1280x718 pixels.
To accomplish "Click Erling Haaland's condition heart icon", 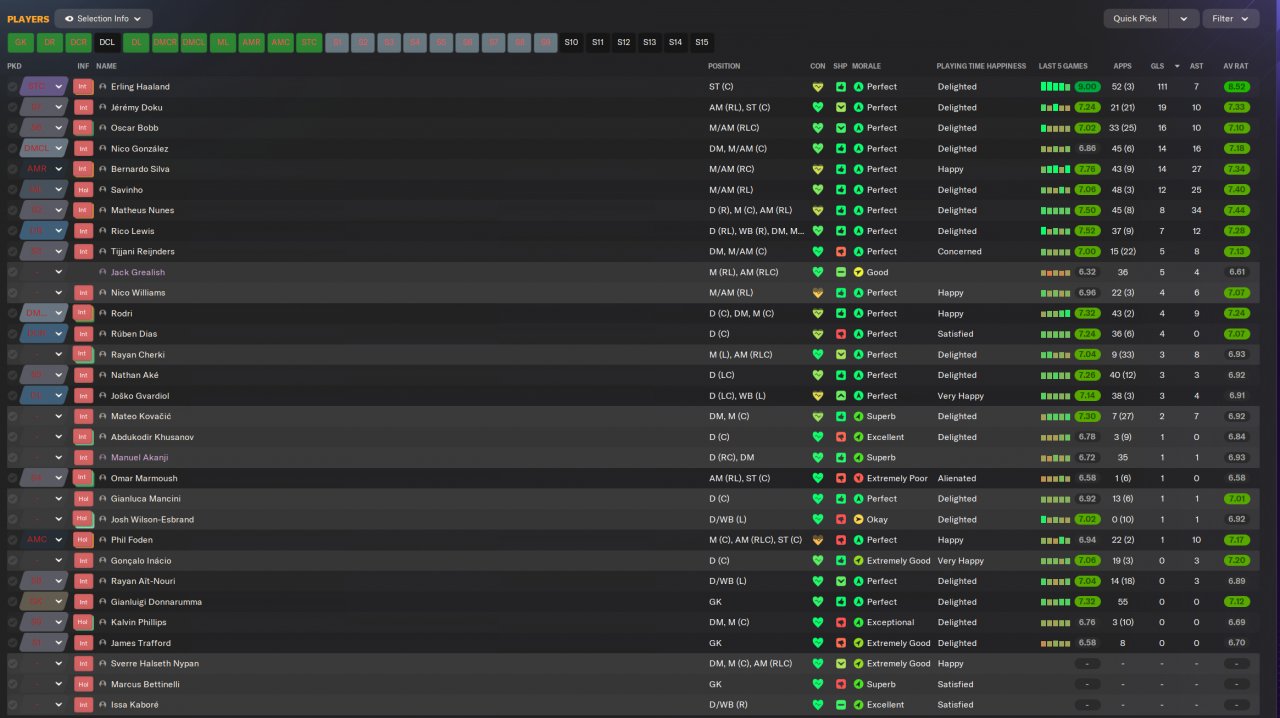I will coord(817,87).
